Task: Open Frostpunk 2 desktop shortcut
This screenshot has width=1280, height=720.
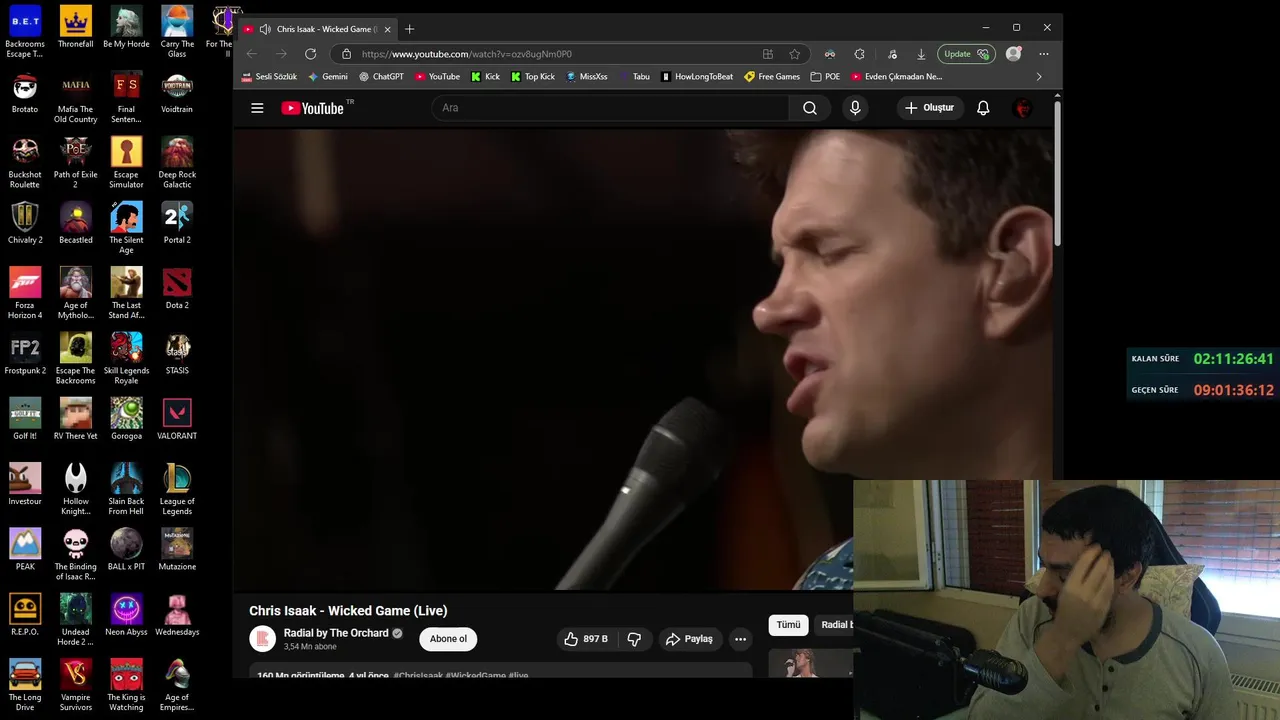Action: click(x=25, y=355)
